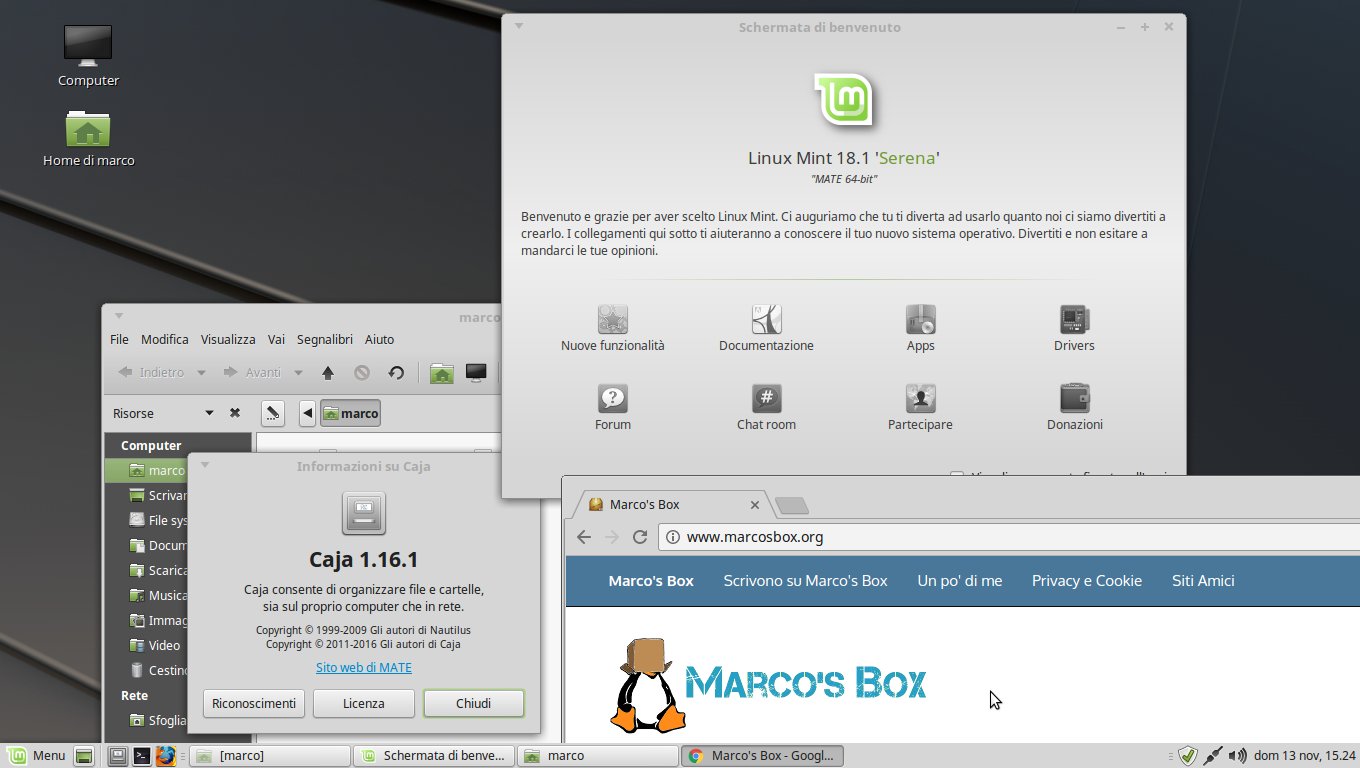Open the Segnalibri menu in Caja
The image size is (1360, 768).
pos(325,340)
